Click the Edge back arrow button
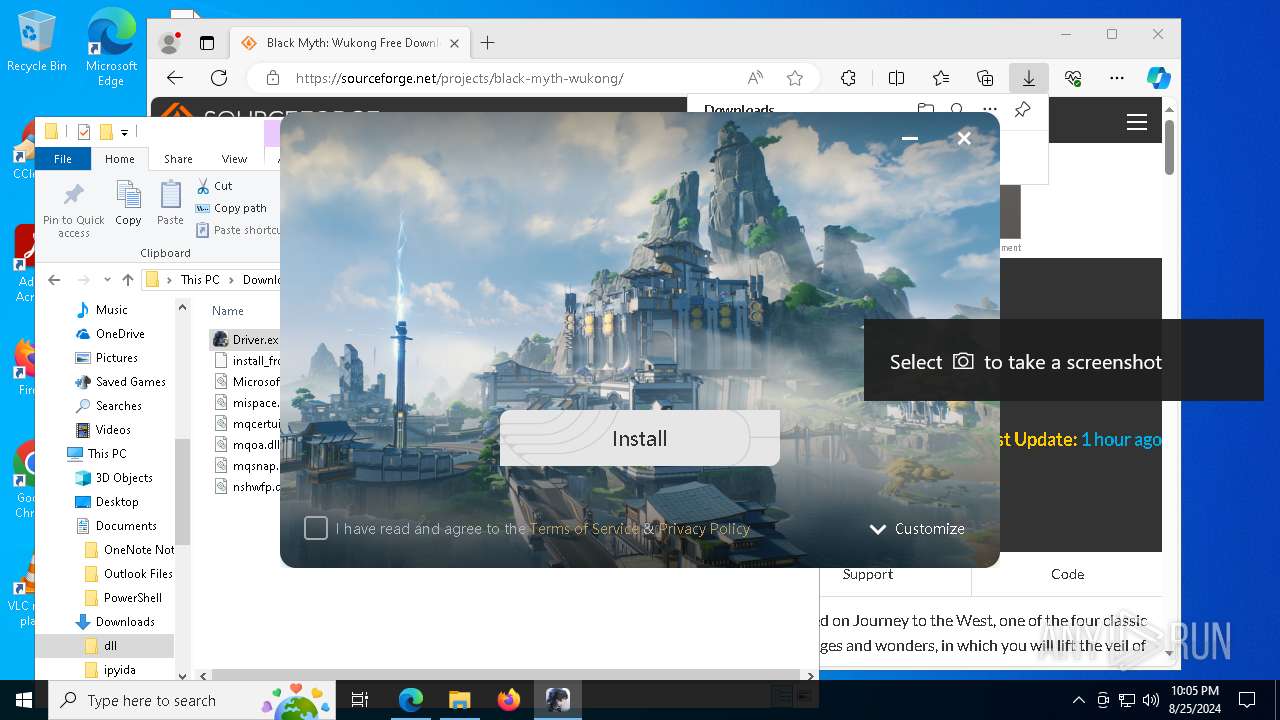The height and width of the screenshot is (720, 1280). 175,78
